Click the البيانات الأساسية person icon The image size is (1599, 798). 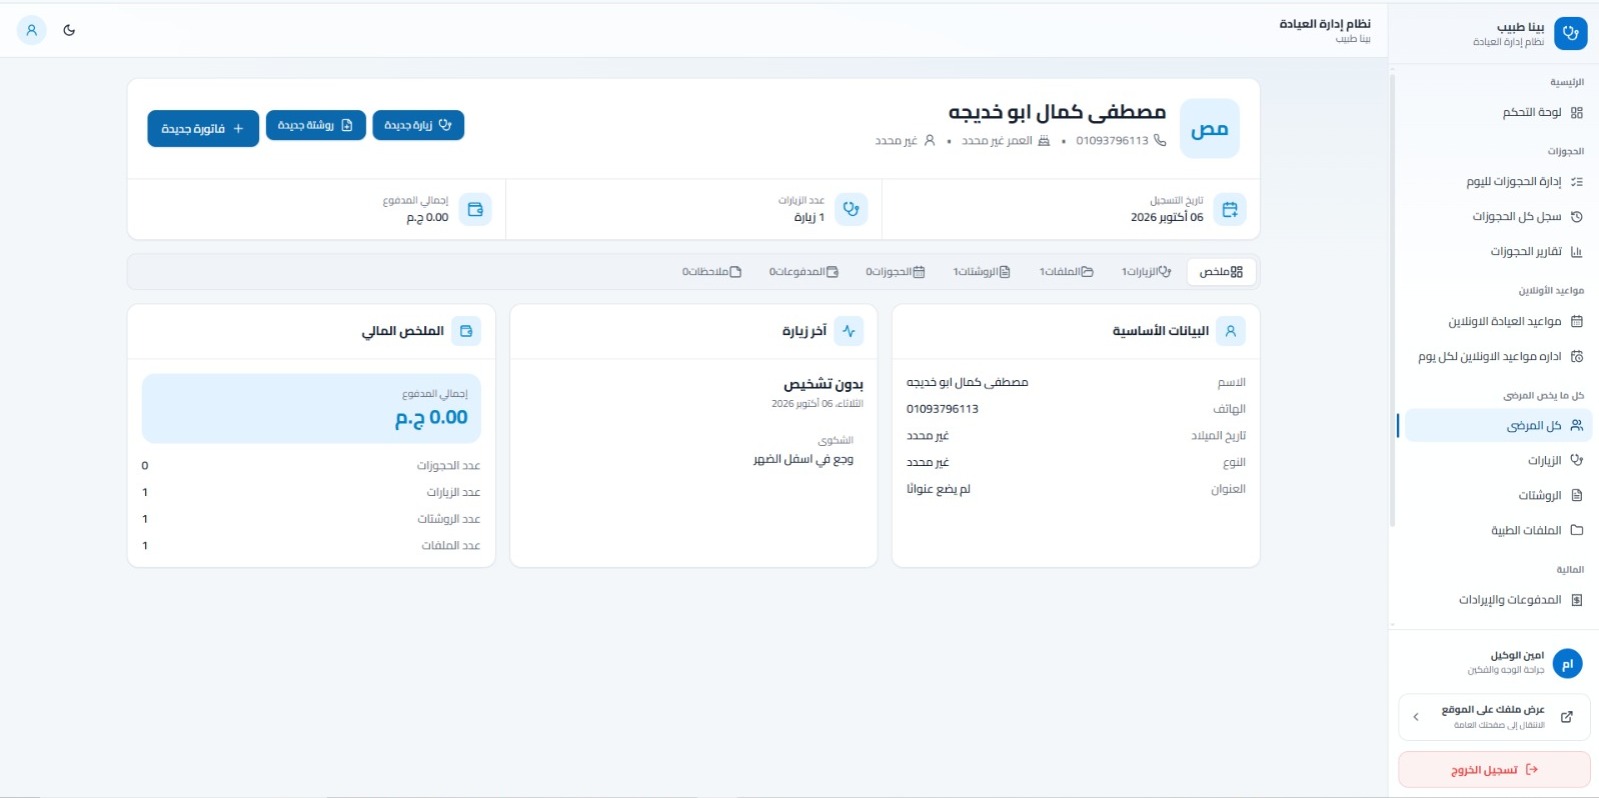pyautogui.click(x=1231, y=331)
